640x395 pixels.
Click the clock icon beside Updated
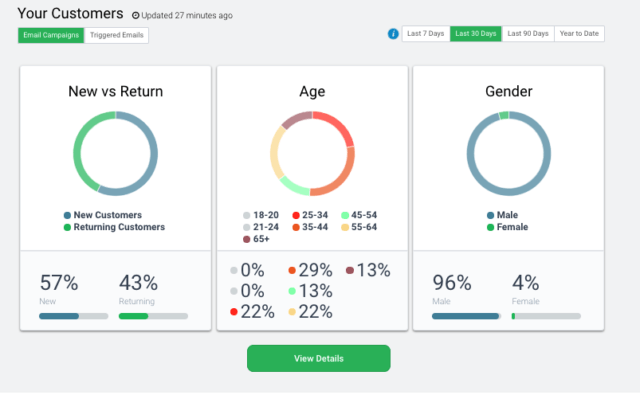click(136, 16)
